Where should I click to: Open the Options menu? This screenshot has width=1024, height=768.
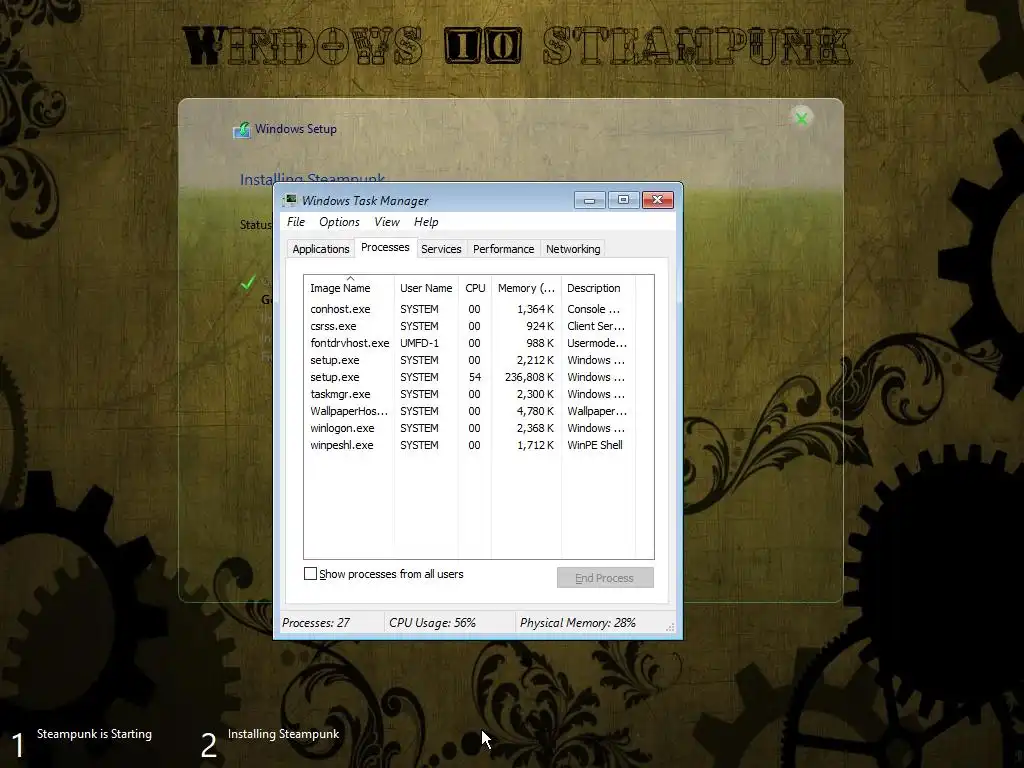point(339,222)
